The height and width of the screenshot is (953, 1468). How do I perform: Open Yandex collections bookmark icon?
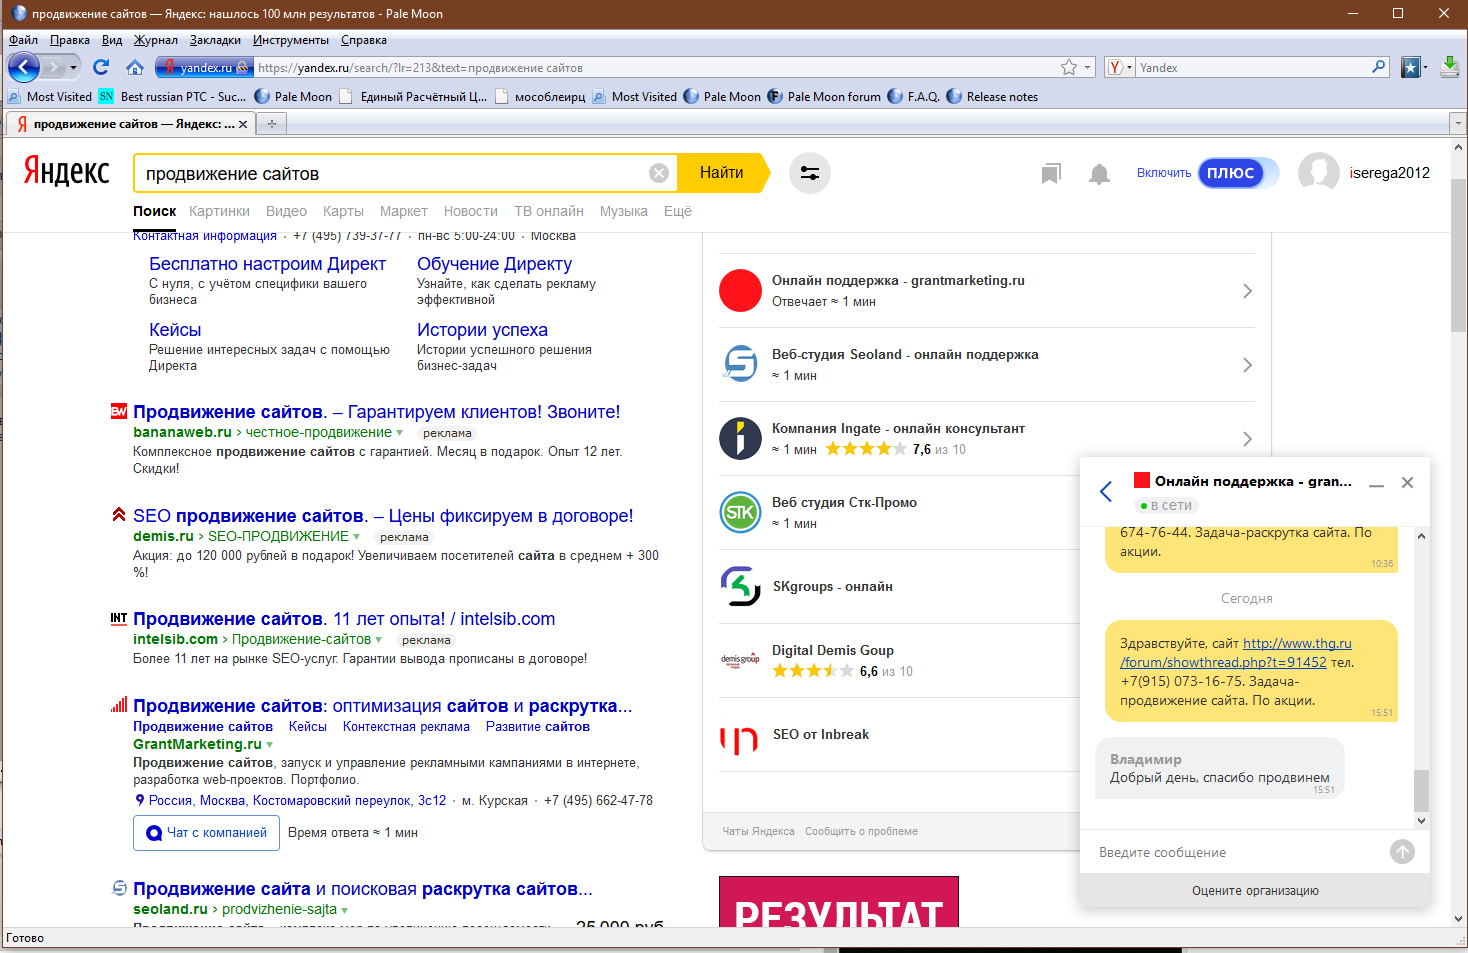[x=1050, y=174]
